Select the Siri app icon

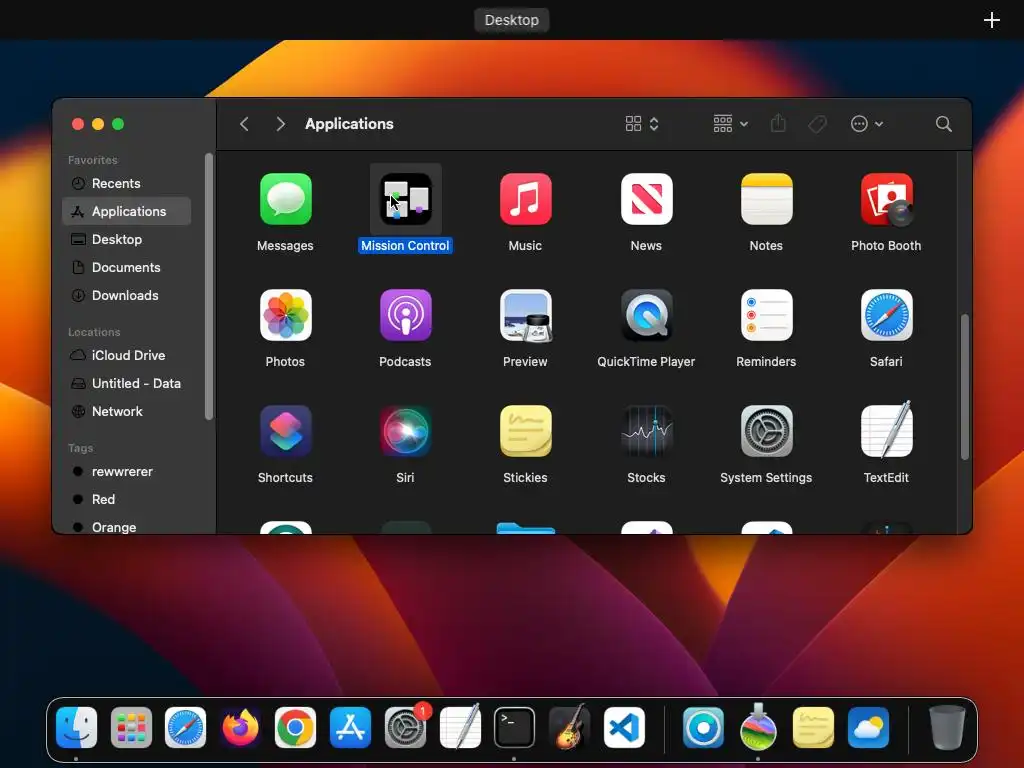pos(406,431)
